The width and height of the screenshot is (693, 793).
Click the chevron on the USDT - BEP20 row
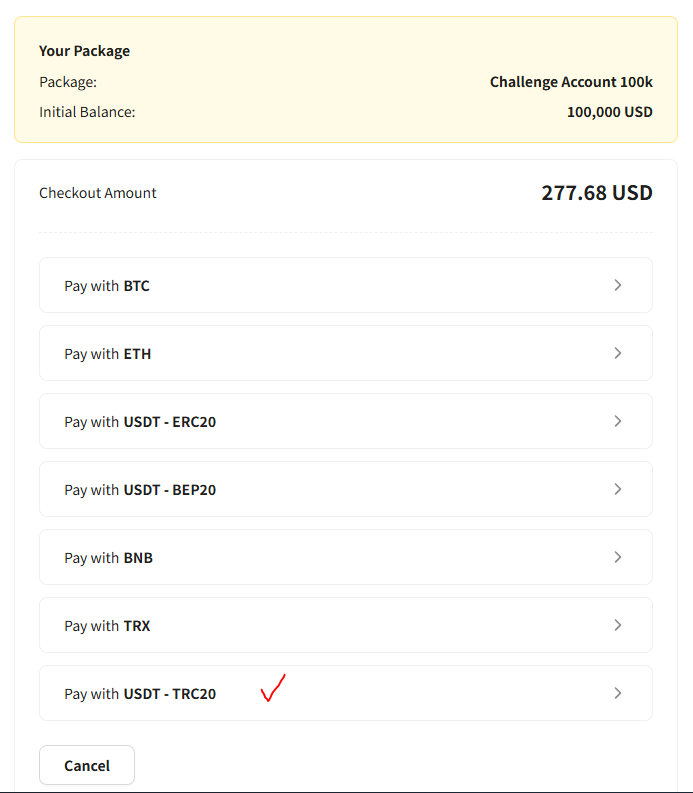[x=618, y=489]
